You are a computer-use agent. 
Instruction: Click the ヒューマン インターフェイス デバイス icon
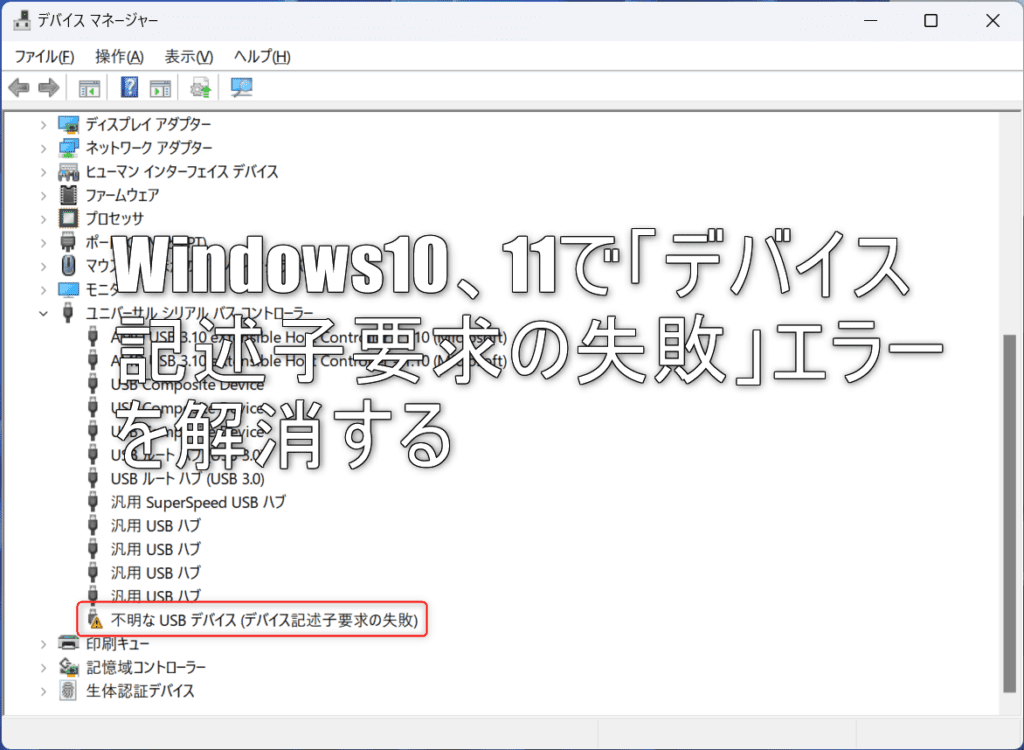(68, 172)
